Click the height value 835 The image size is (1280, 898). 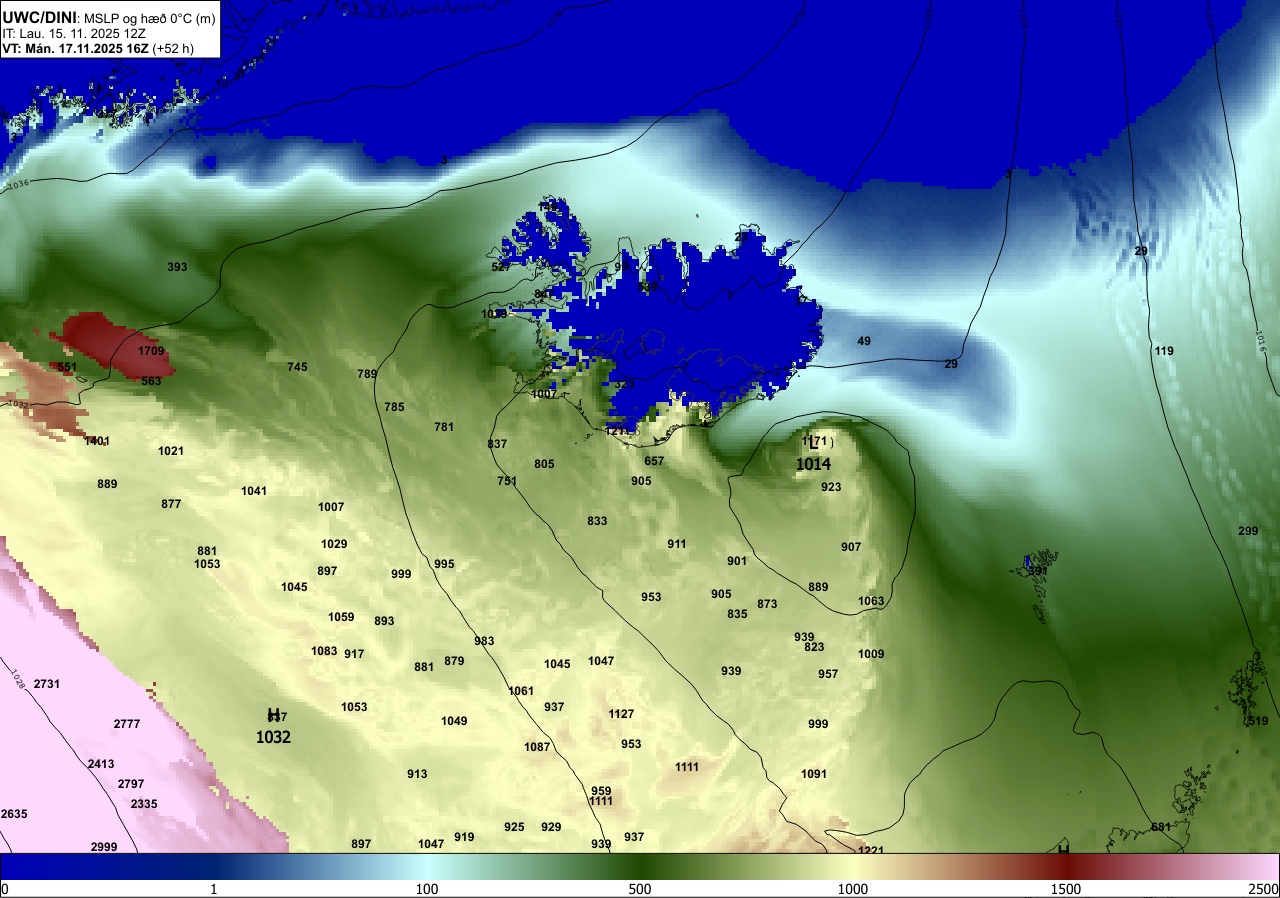(737, 614)
